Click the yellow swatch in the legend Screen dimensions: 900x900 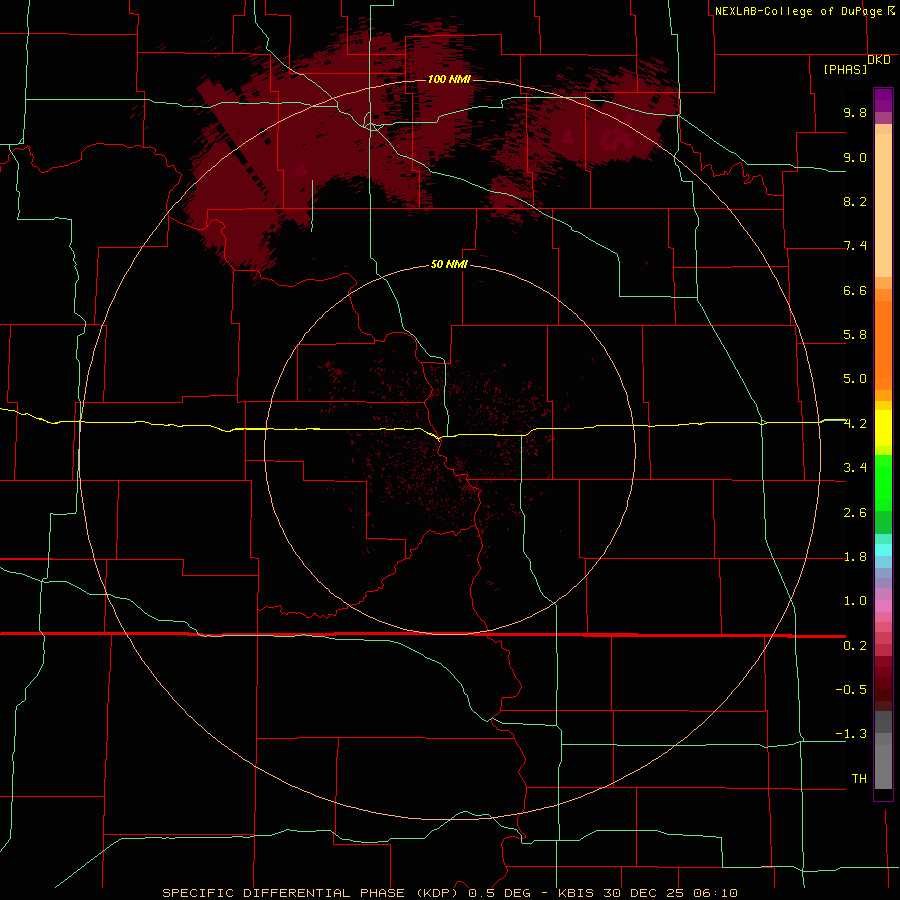[x=883, y=428]
